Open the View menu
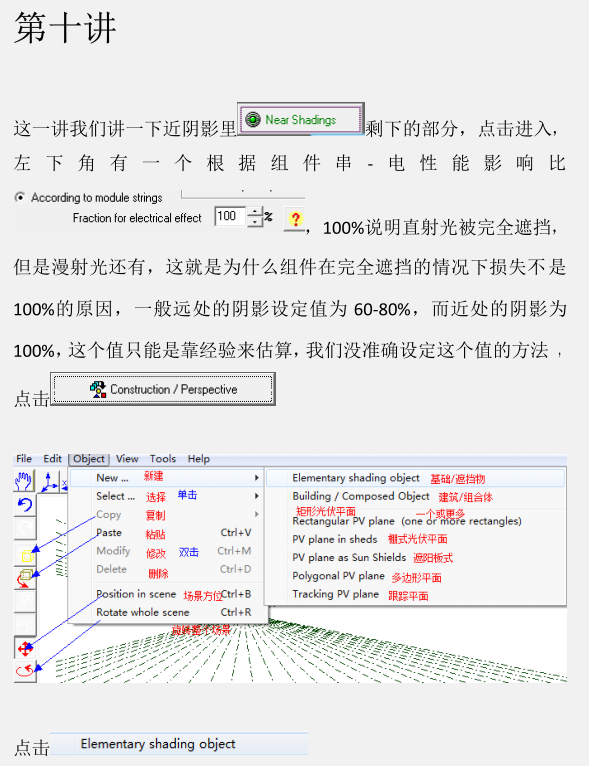 [x=127, y=459]
